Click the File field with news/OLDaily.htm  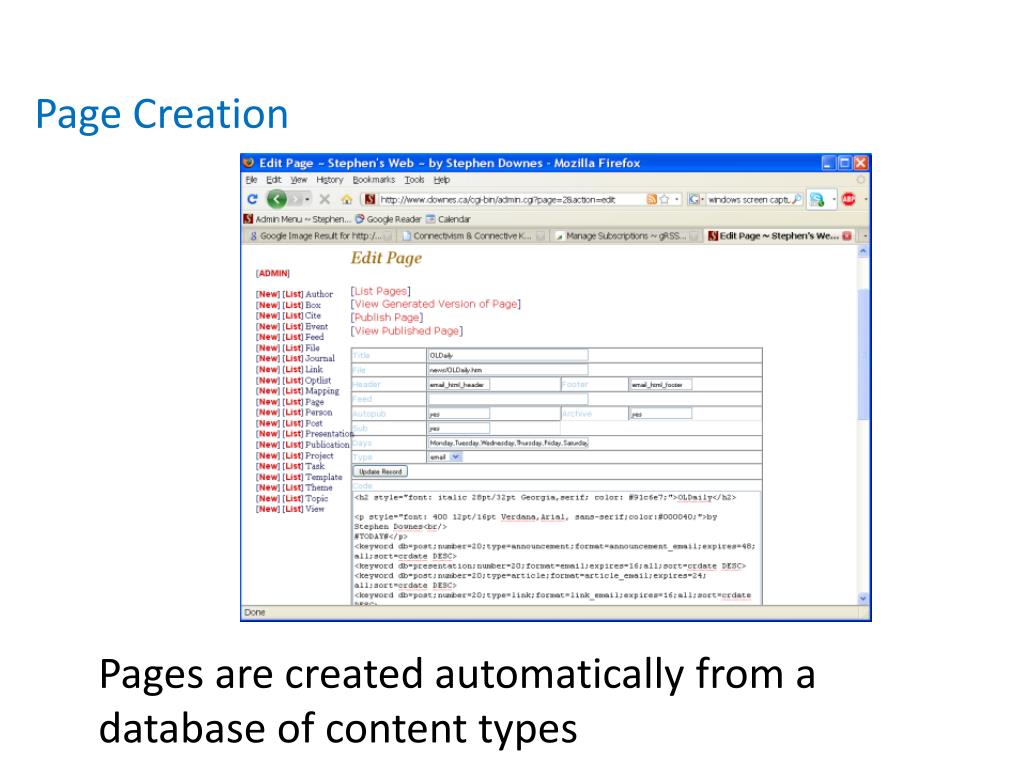pyautogui.click(x=507, y=370)
